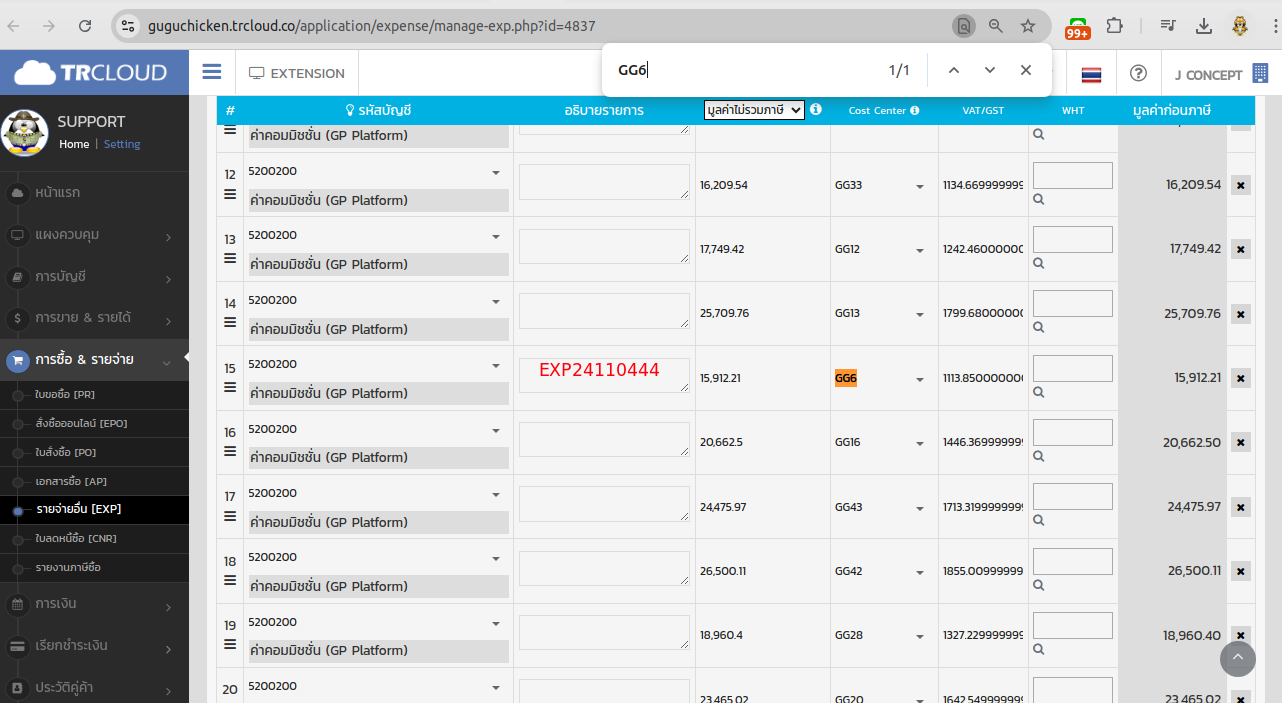This screenshot has height=703, width=1282.
Task: Click description field containing EXP24110444
Action: (604, 375)
